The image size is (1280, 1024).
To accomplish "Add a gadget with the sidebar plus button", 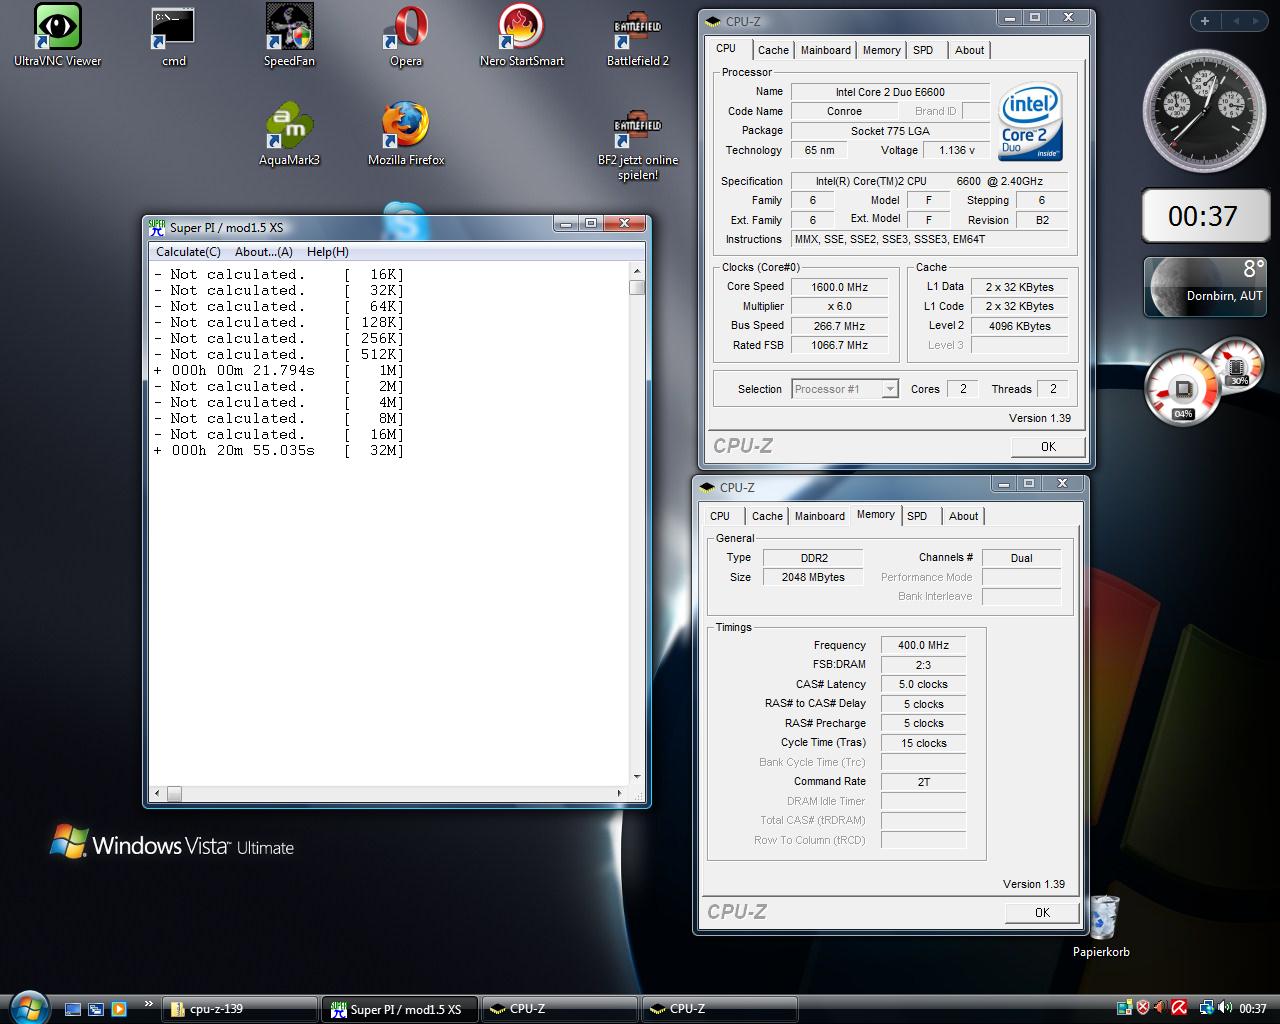I will [1205, 21].
